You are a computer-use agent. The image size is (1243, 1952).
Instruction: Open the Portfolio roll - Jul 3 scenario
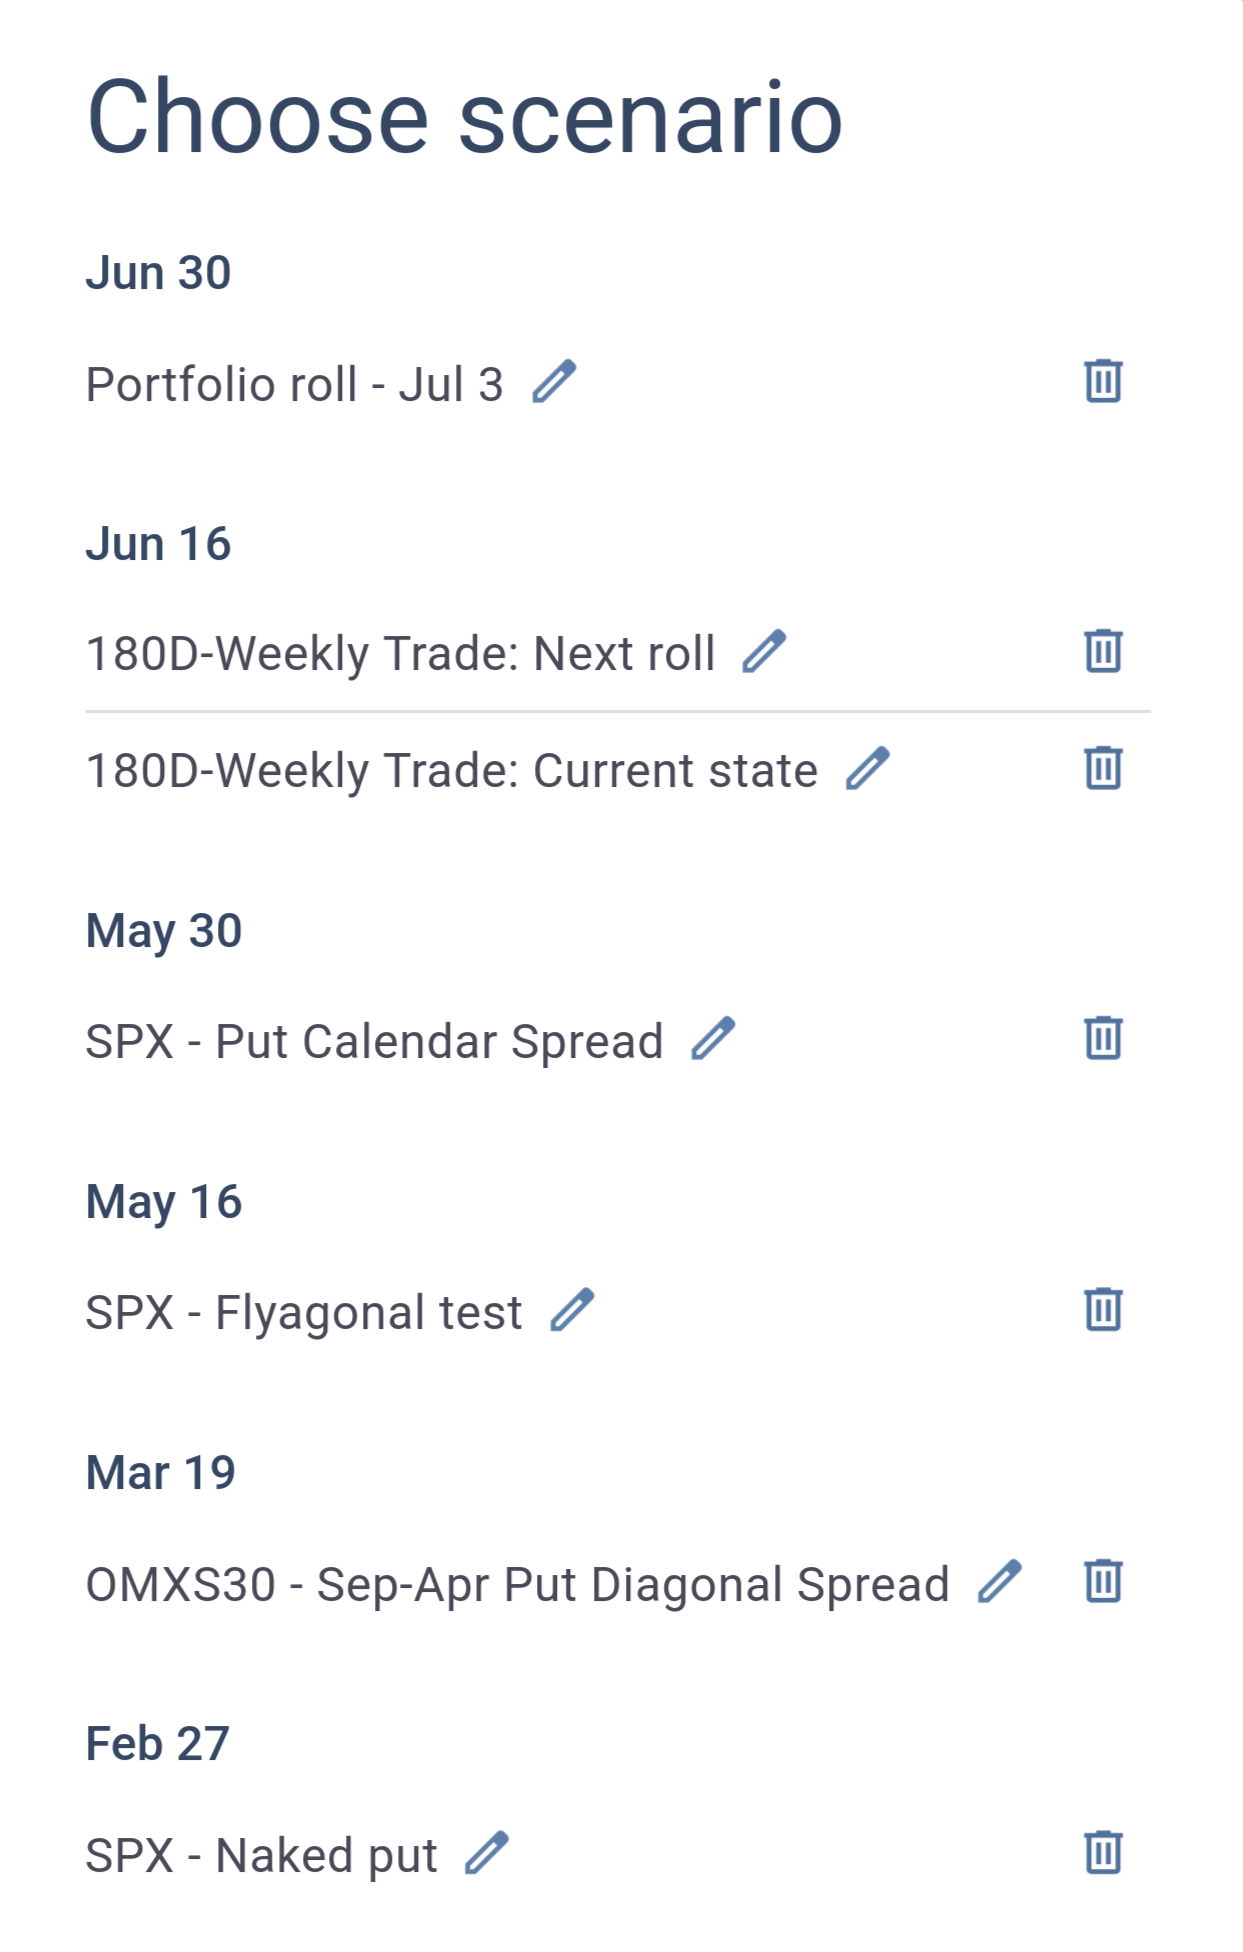point(294,384)
